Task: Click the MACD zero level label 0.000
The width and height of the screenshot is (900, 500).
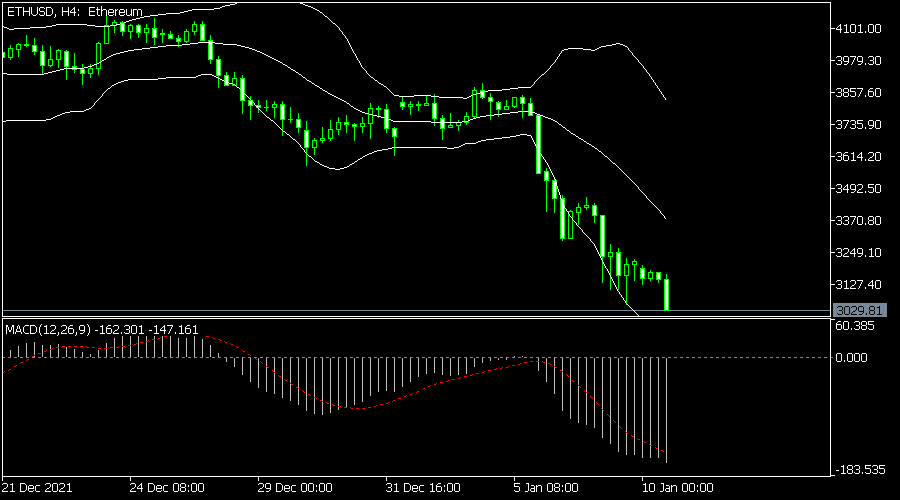Action: (851, 358)
